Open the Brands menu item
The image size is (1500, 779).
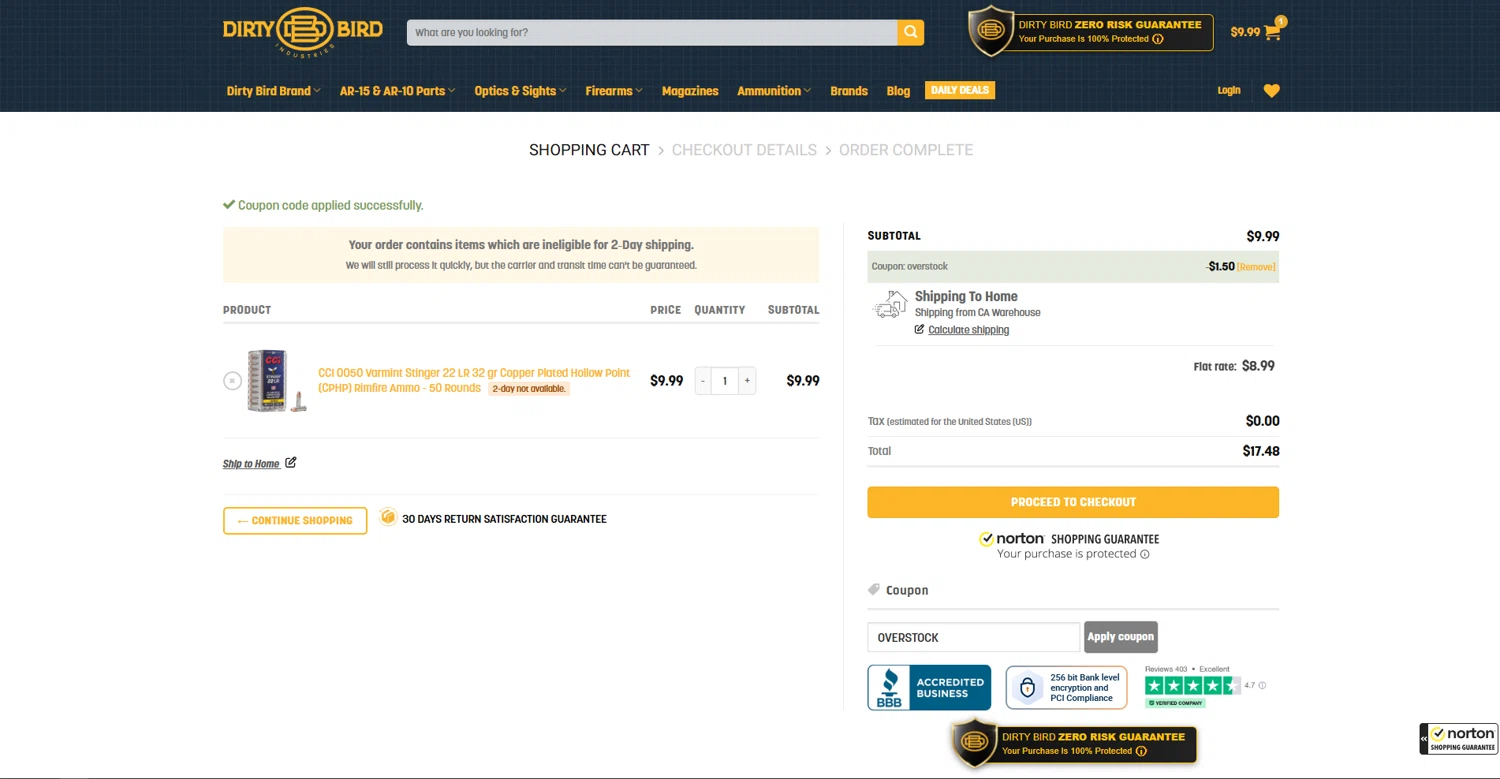point(849,91)
